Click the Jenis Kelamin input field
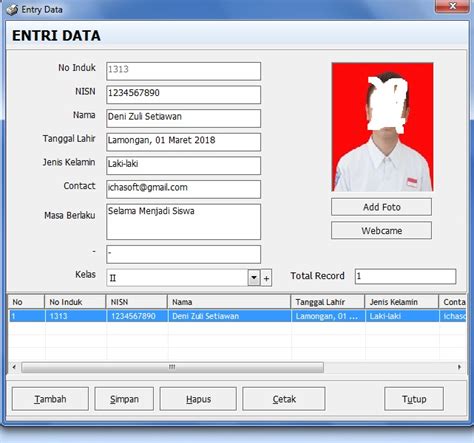 [x=183, y=166]
